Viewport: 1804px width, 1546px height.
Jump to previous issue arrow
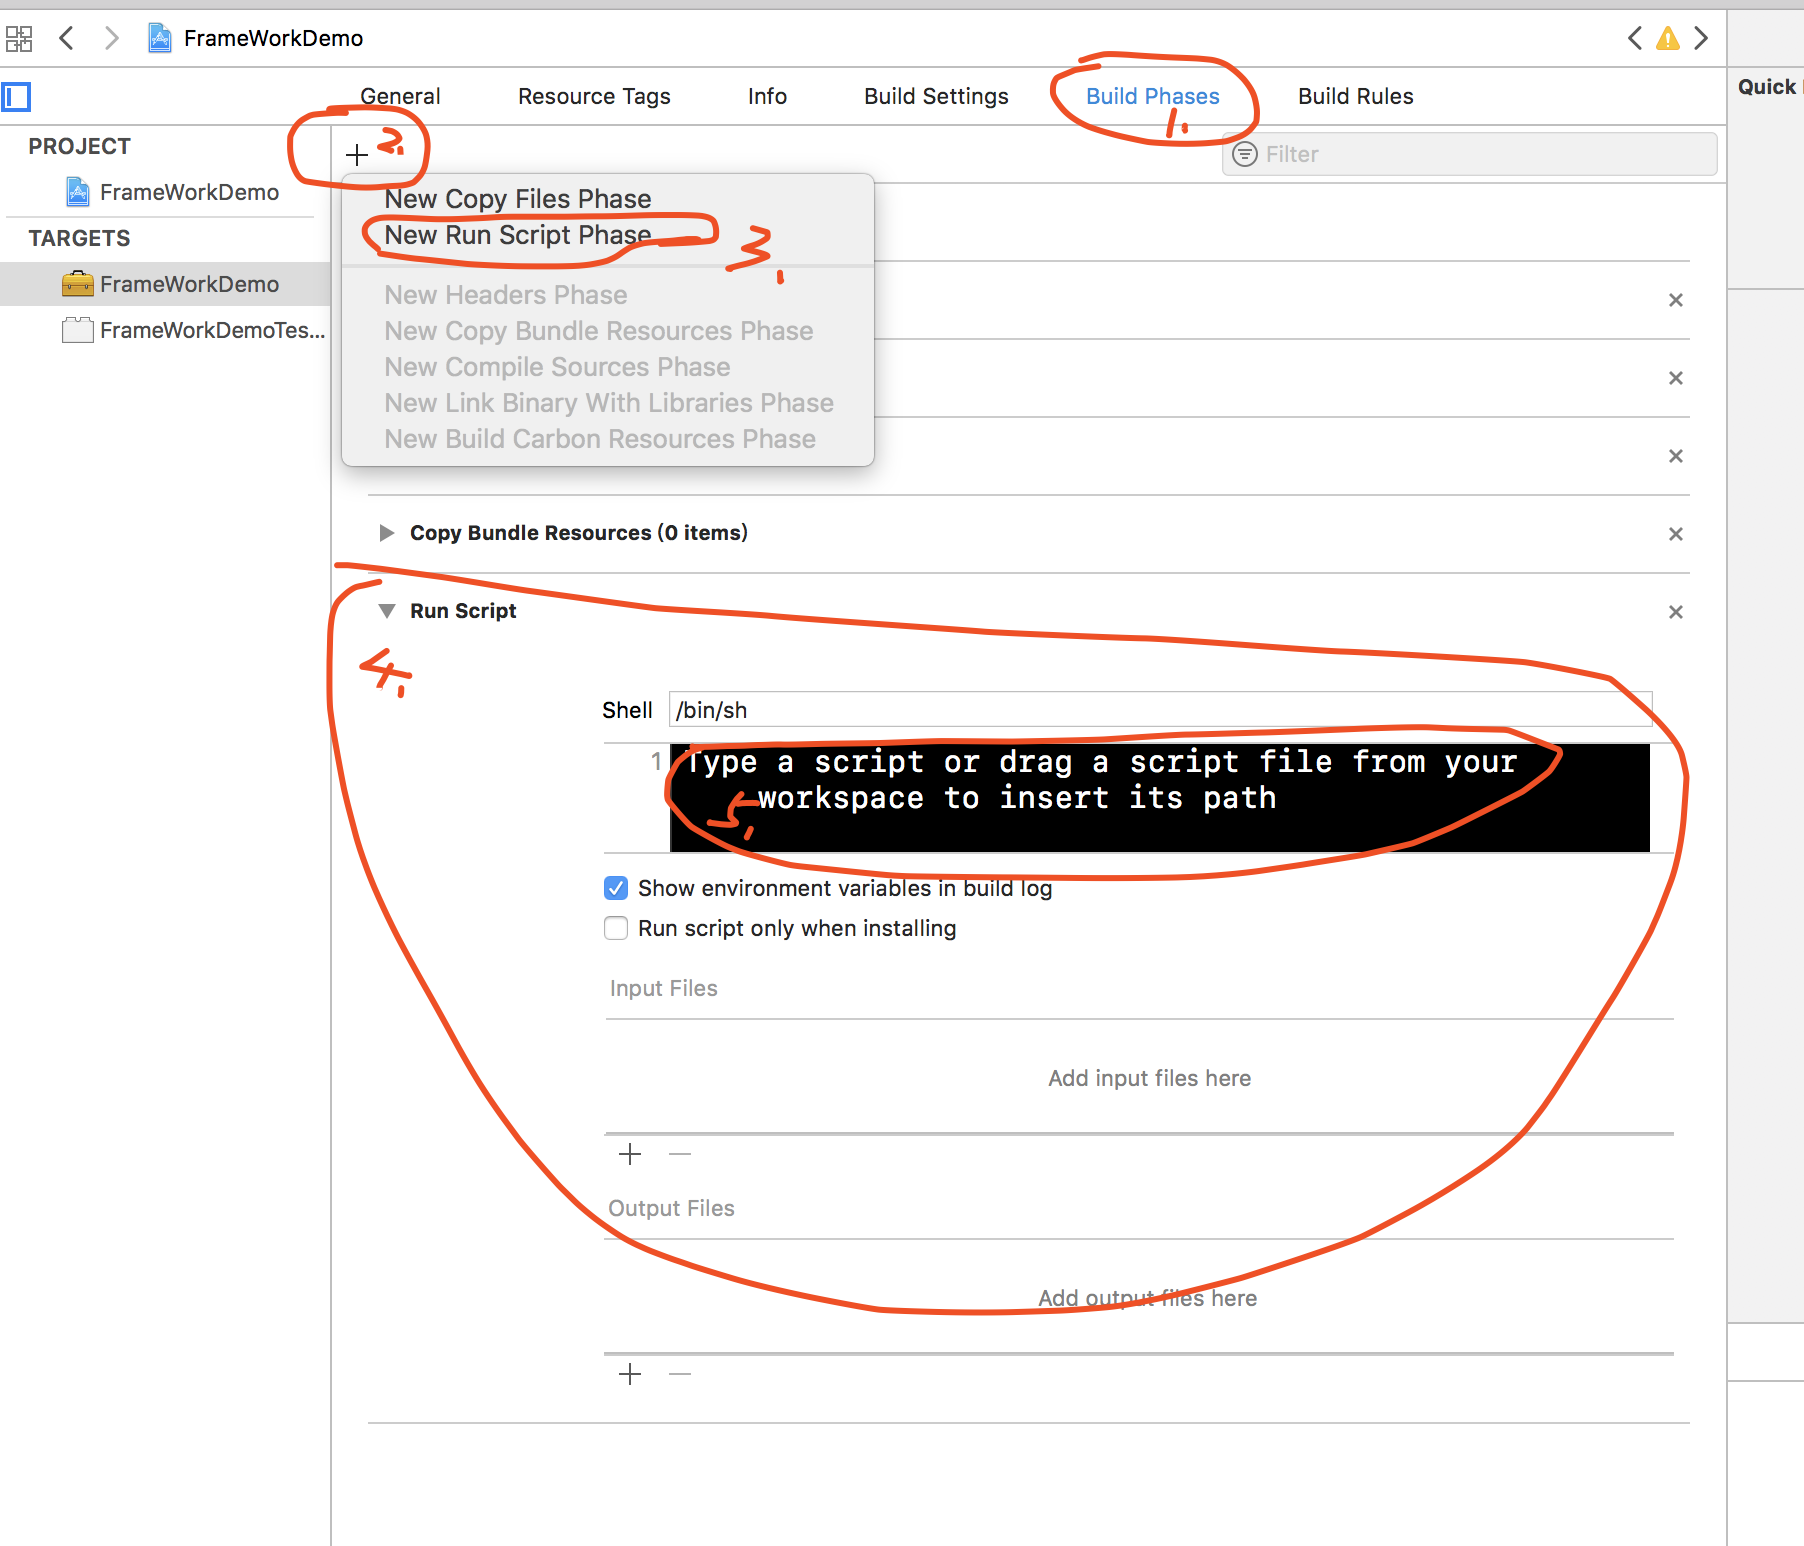[1635, 39]
